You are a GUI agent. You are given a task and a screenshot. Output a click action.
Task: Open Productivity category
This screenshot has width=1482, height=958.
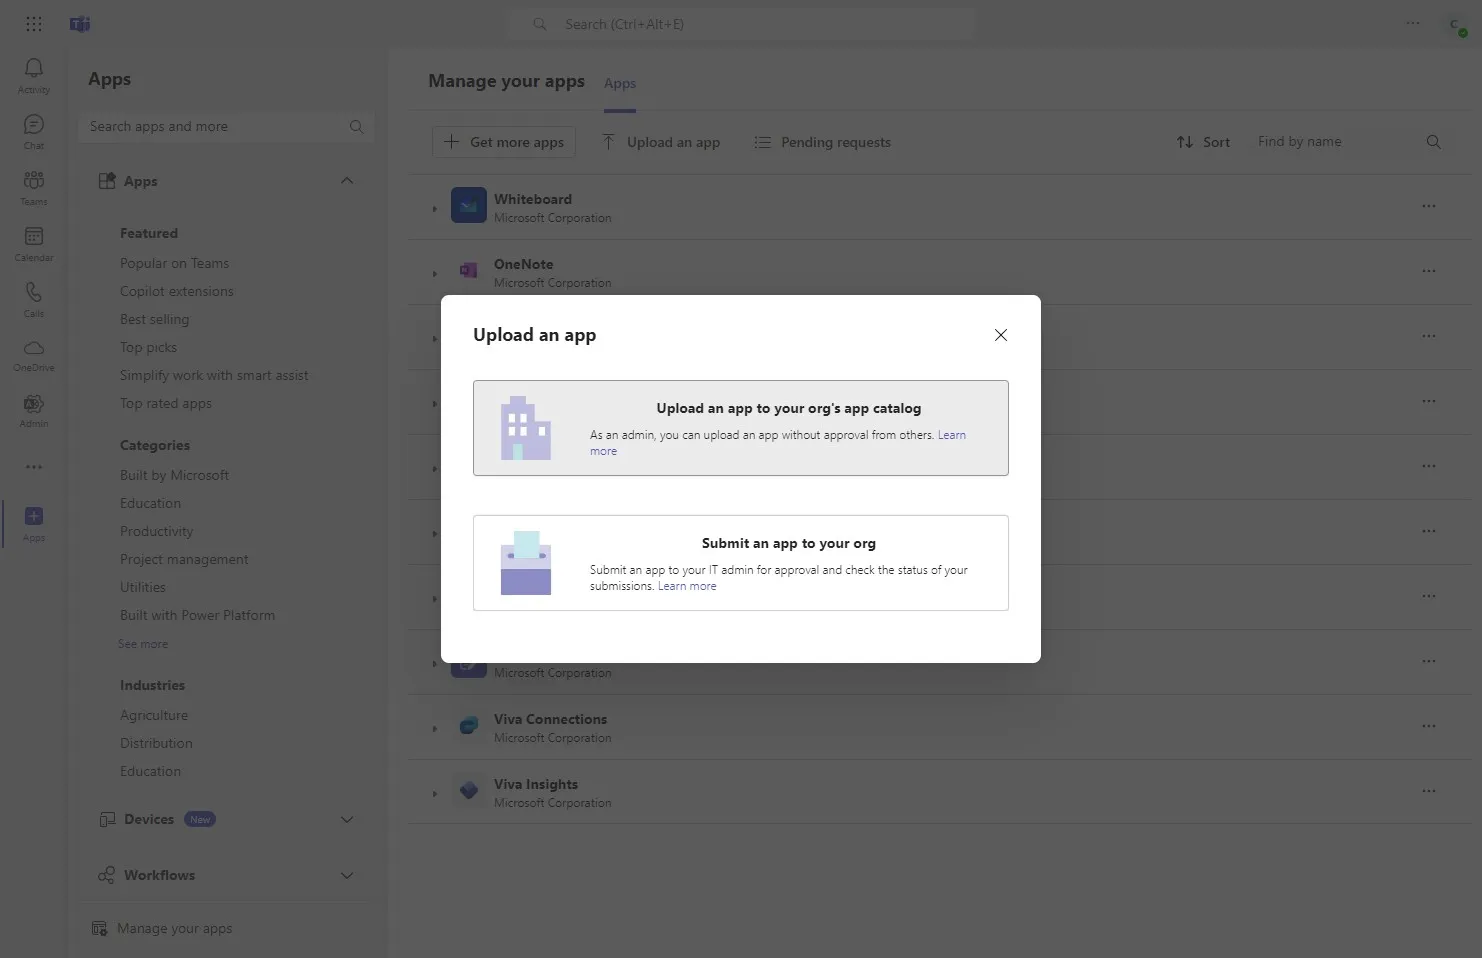[156, 531]
